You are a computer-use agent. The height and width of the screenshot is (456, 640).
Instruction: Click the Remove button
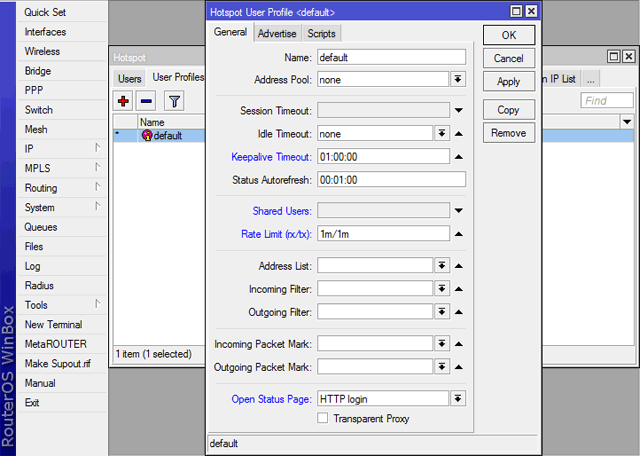tap(509, 133)
